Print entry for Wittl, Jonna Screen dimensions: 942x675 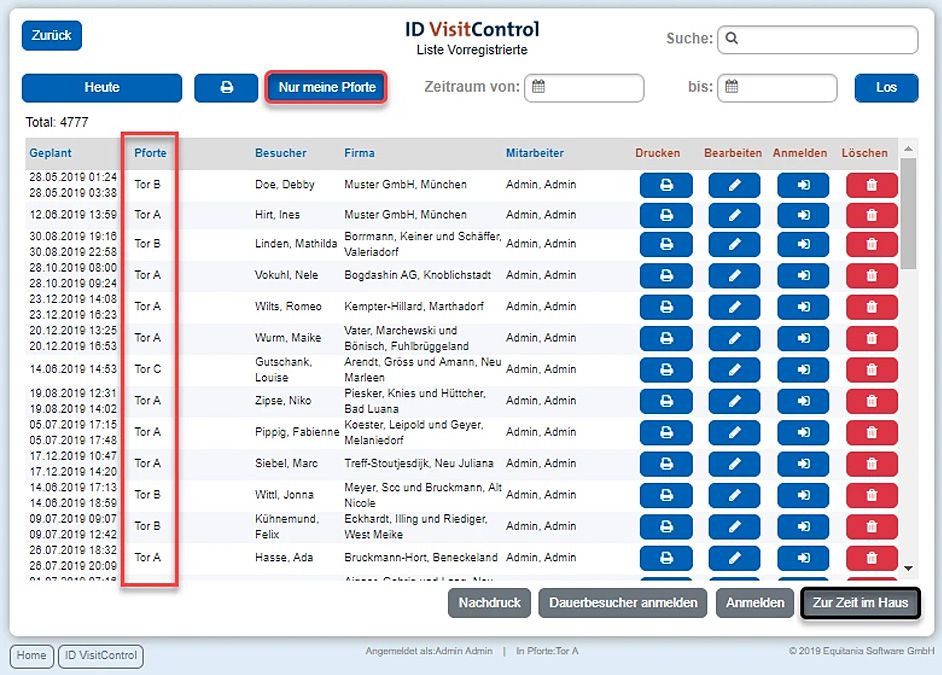tap(665, 495)
